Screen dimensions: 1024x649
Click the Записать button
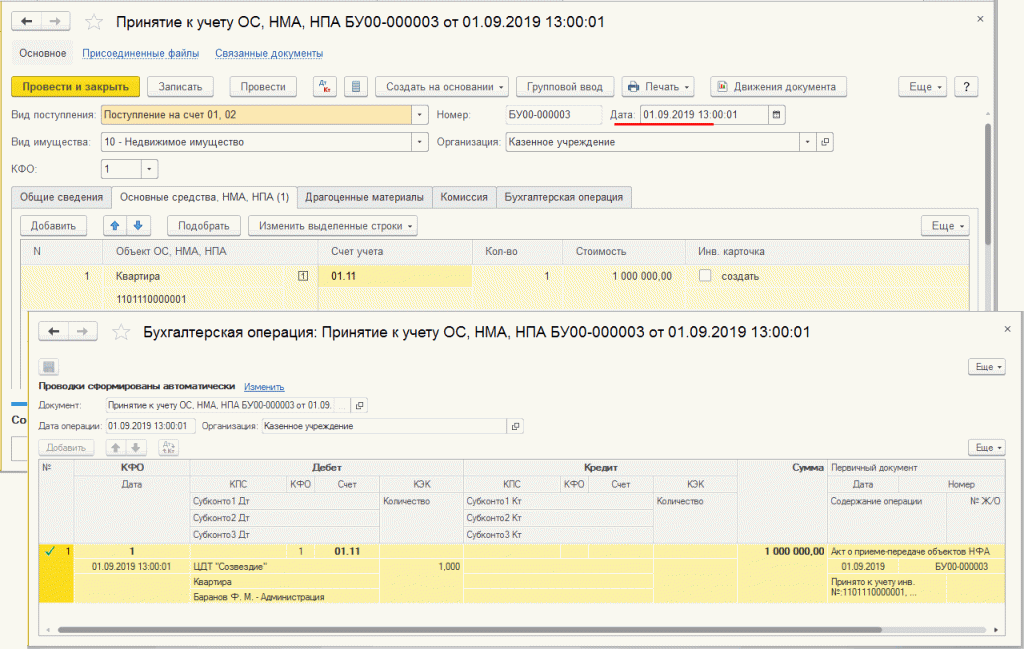point(180,87)
